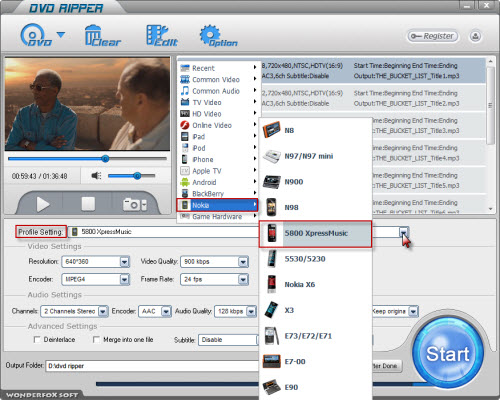Click the big Start button
This screenshot has height=400, width=500.
coord(448,353)
